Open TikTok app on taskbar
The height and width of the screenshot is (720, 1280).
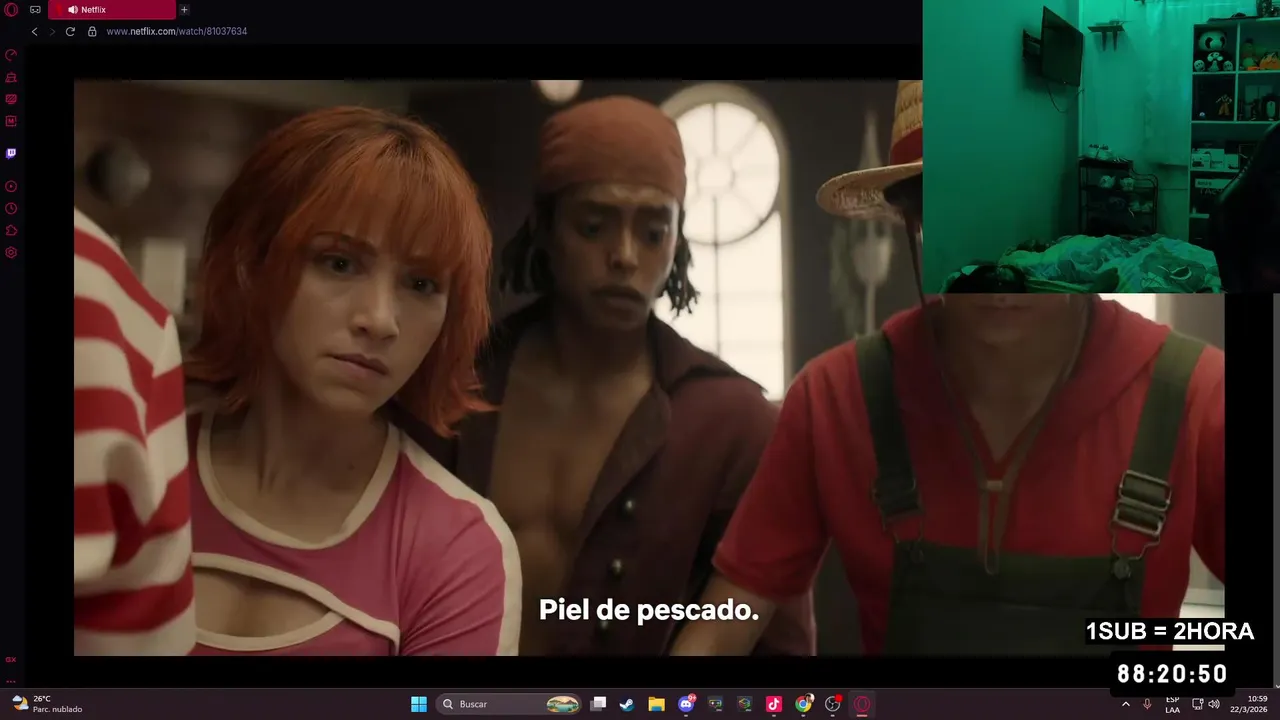pyautogui.click(x=773, y=704)
